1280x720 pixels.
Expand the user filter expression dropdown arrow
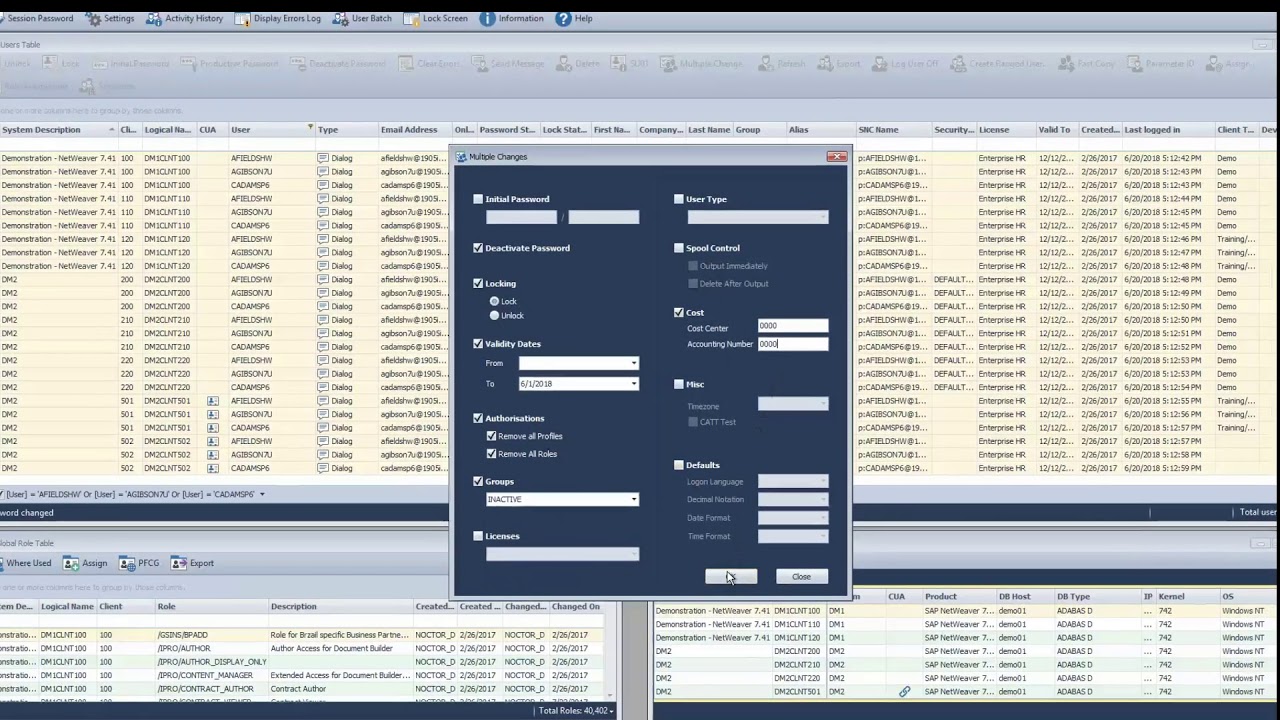[x=262, y=494]
